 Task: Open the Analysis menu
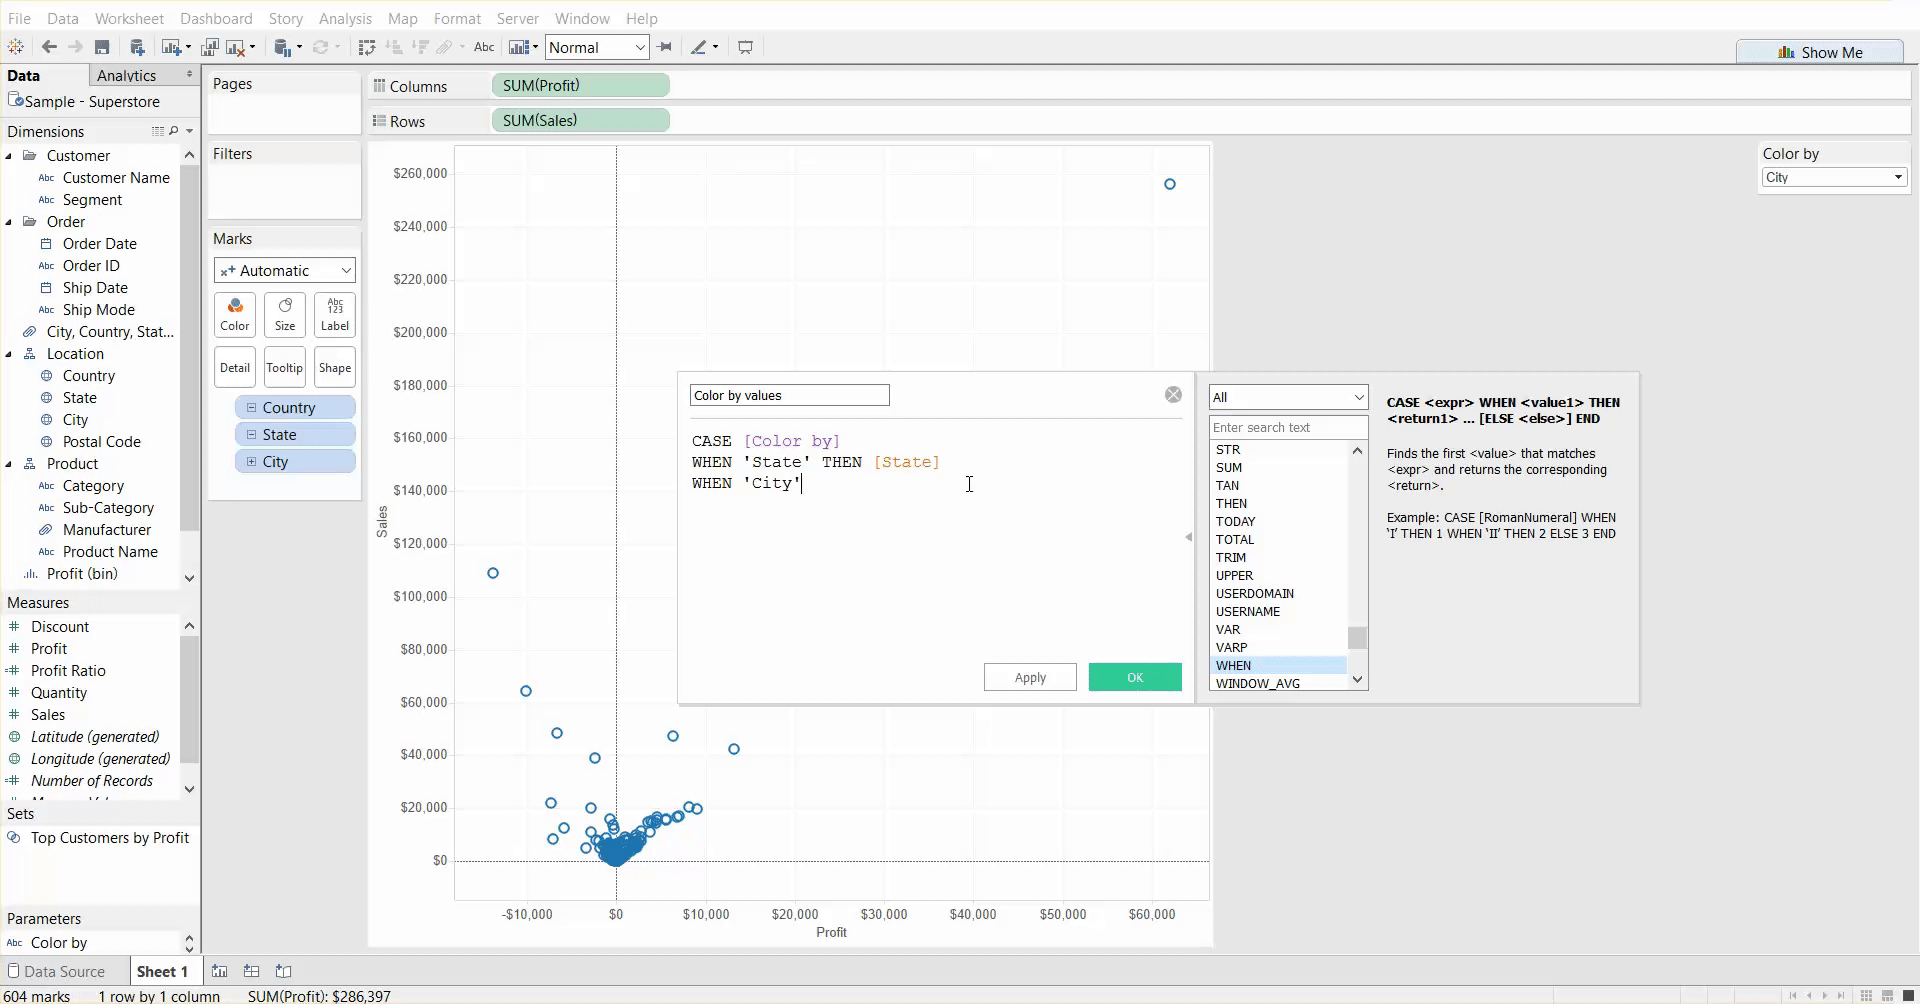[345, 18]
